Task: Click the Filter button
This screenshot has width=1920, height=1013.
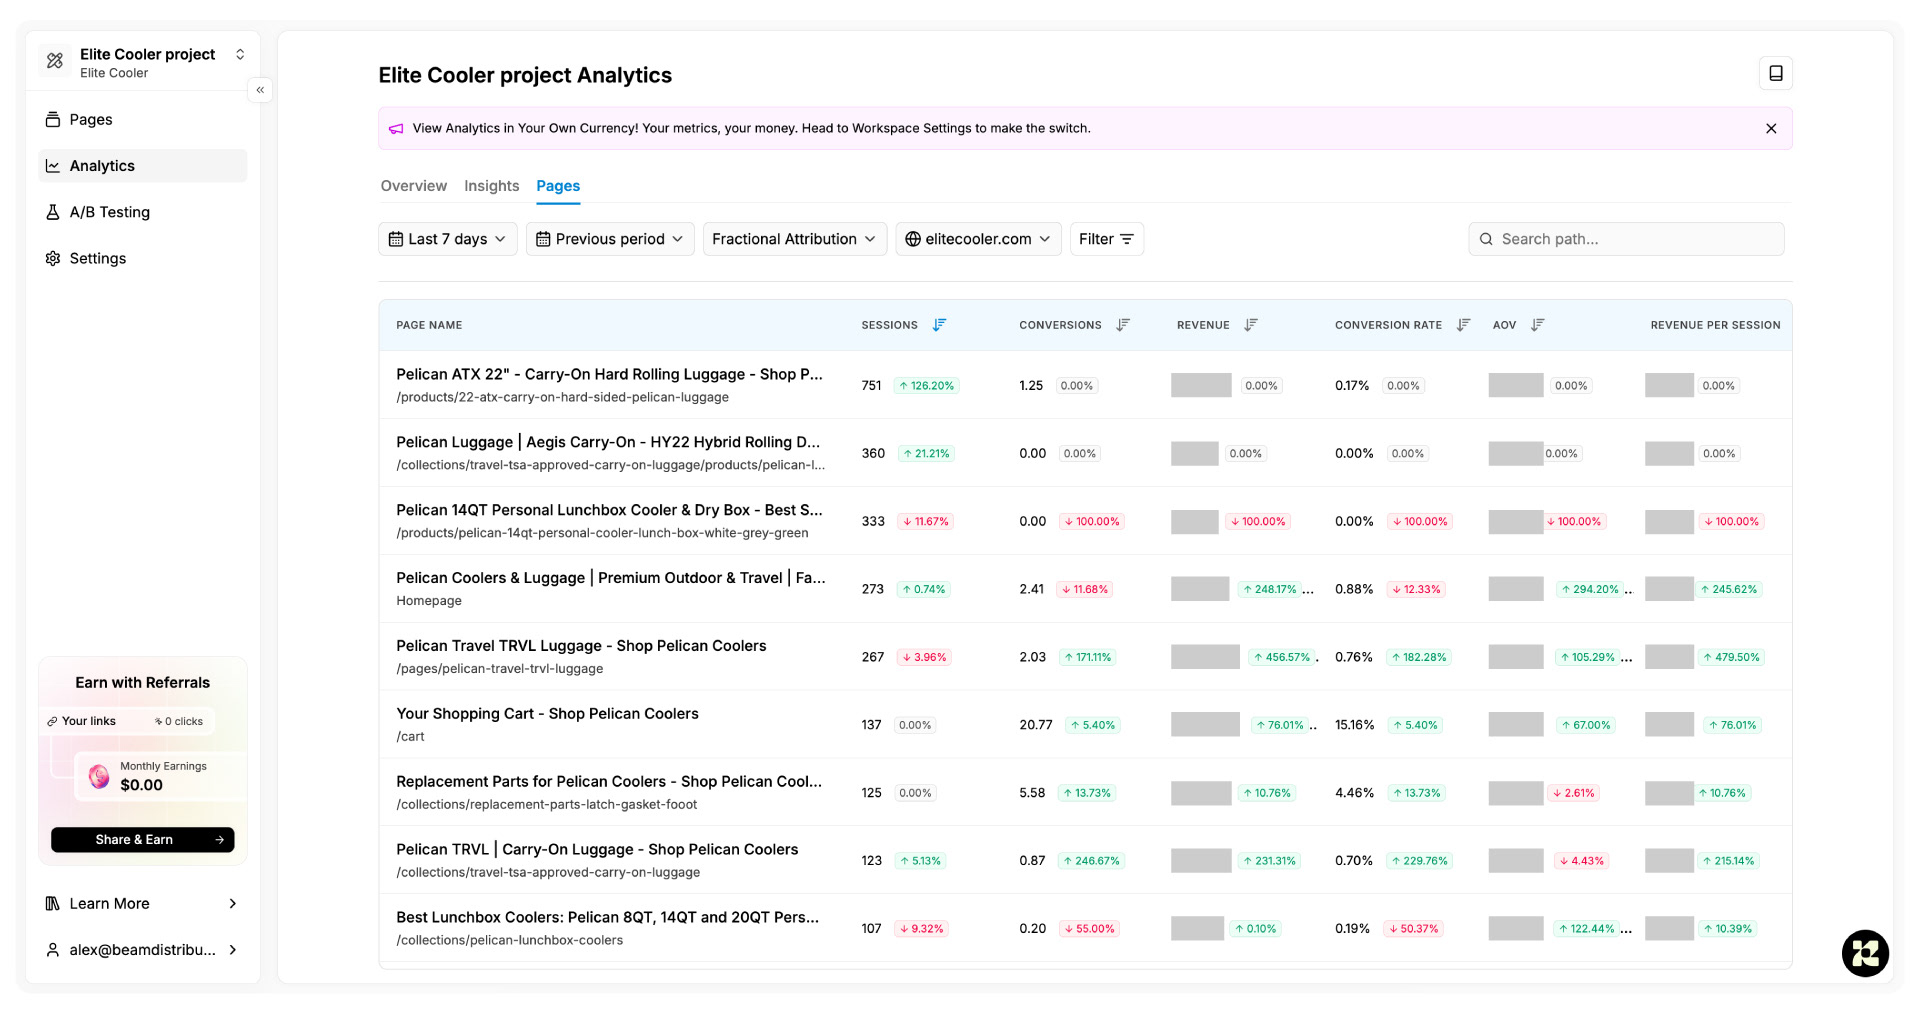Action: [1106, 239]
